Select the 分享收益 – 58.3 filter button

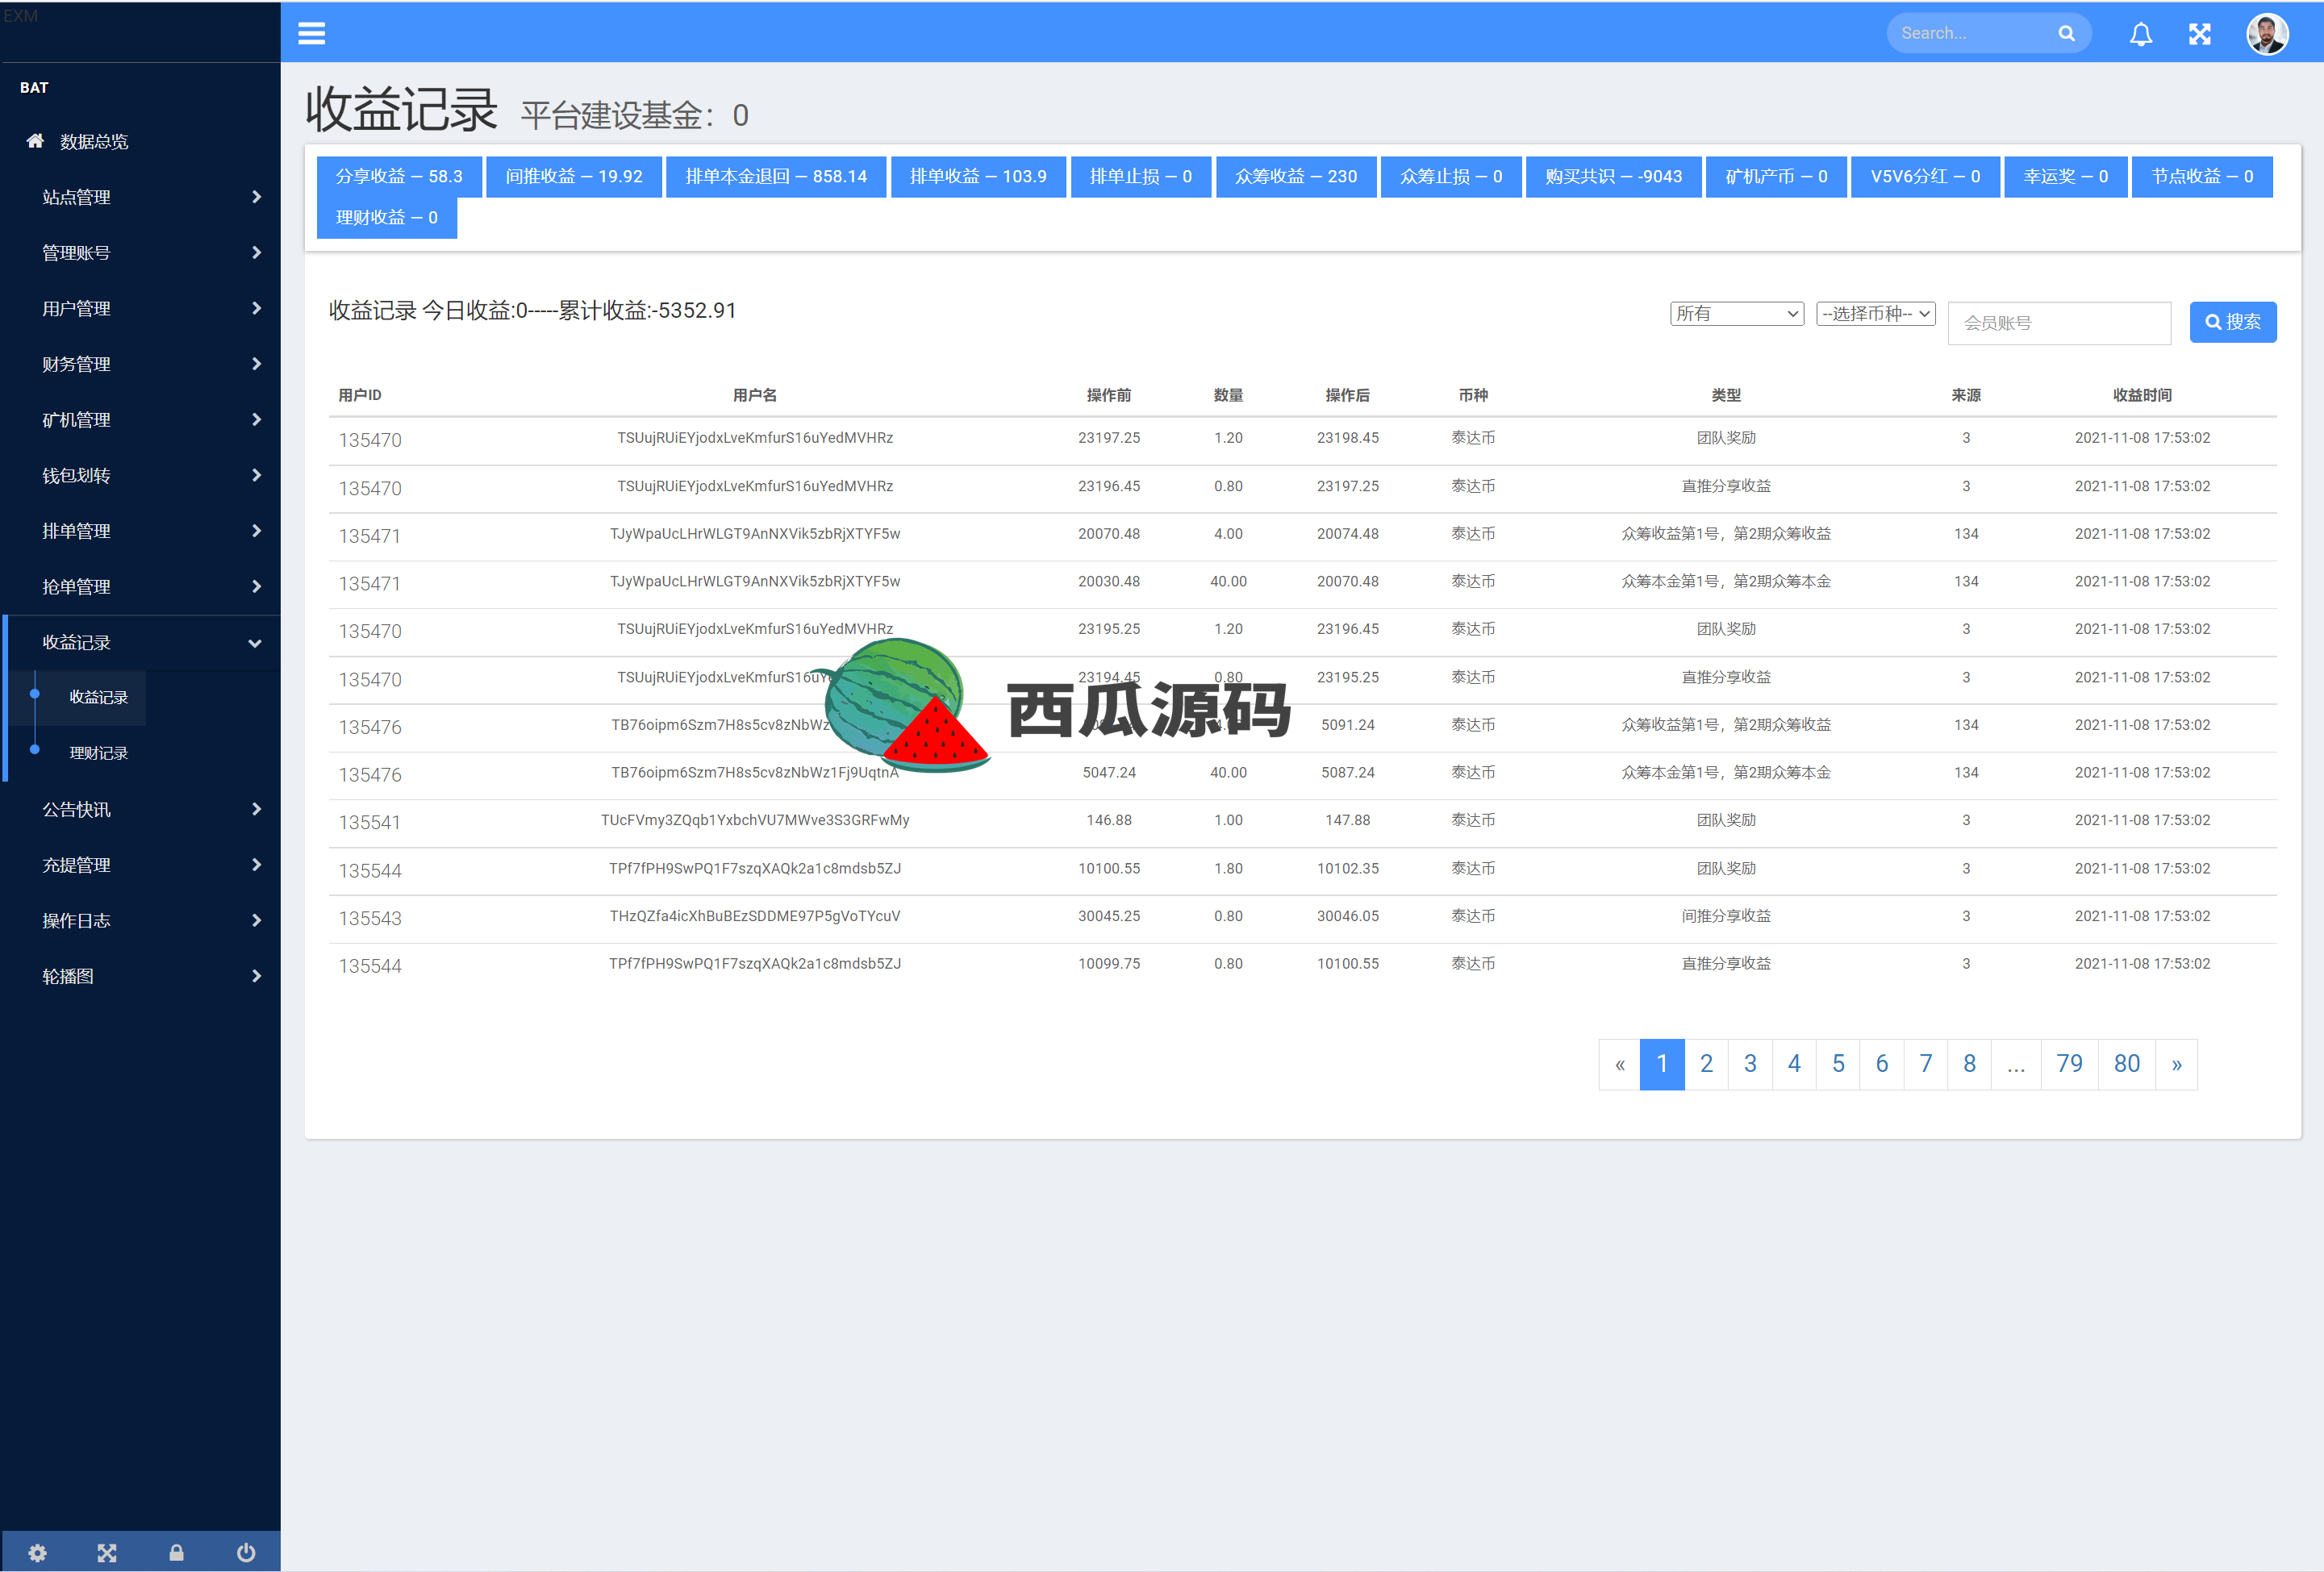click(x=399, y=177)
